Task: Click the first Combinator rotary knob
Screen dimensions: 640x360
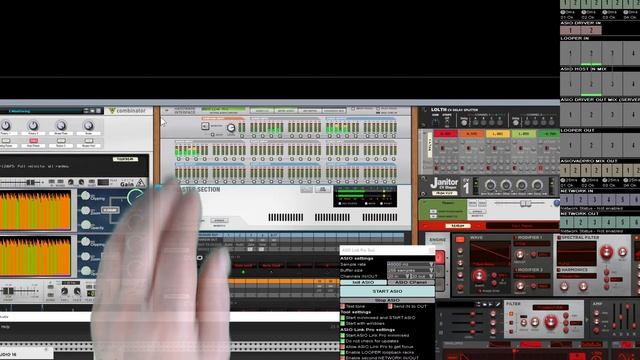Action: coord(6,125)
